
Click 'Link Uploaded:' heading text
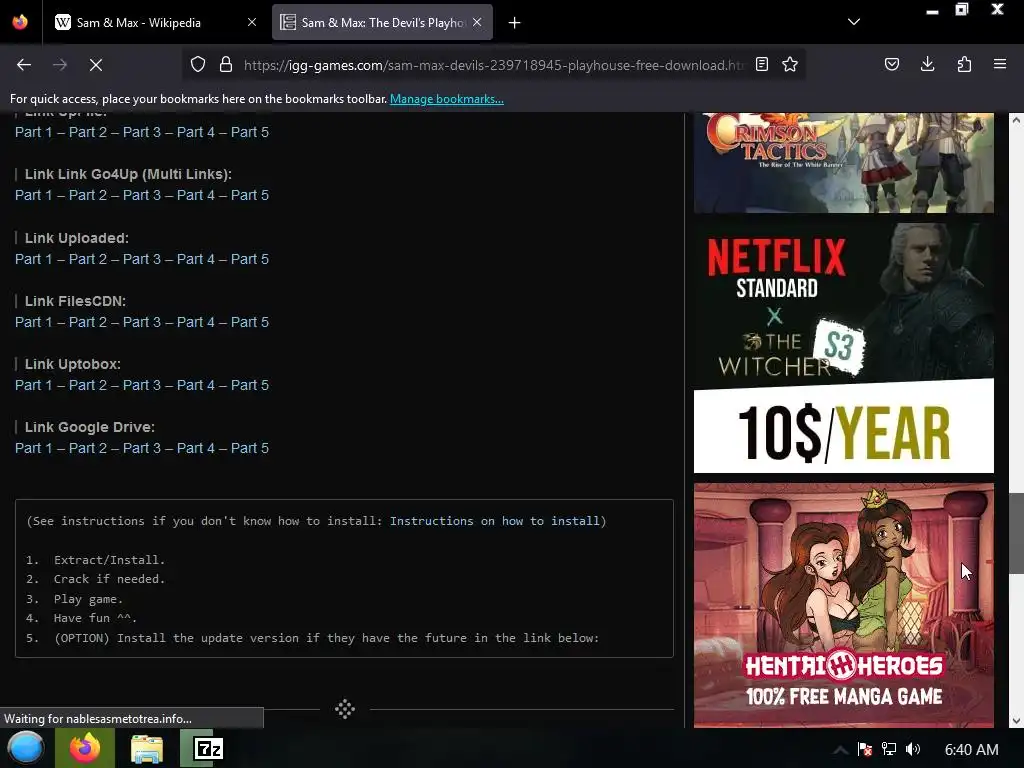[x=76, y=238]
